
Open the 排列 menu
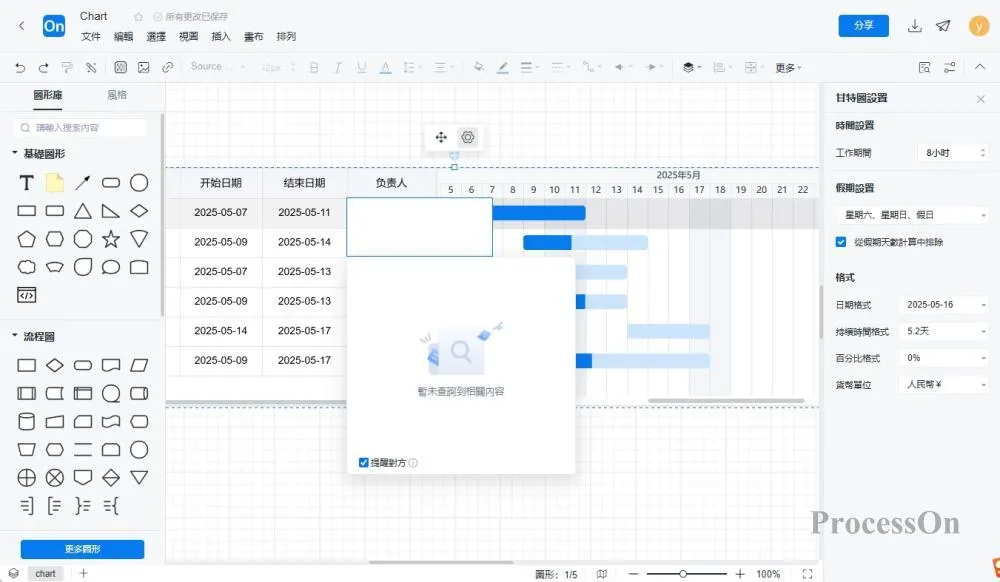286,36
